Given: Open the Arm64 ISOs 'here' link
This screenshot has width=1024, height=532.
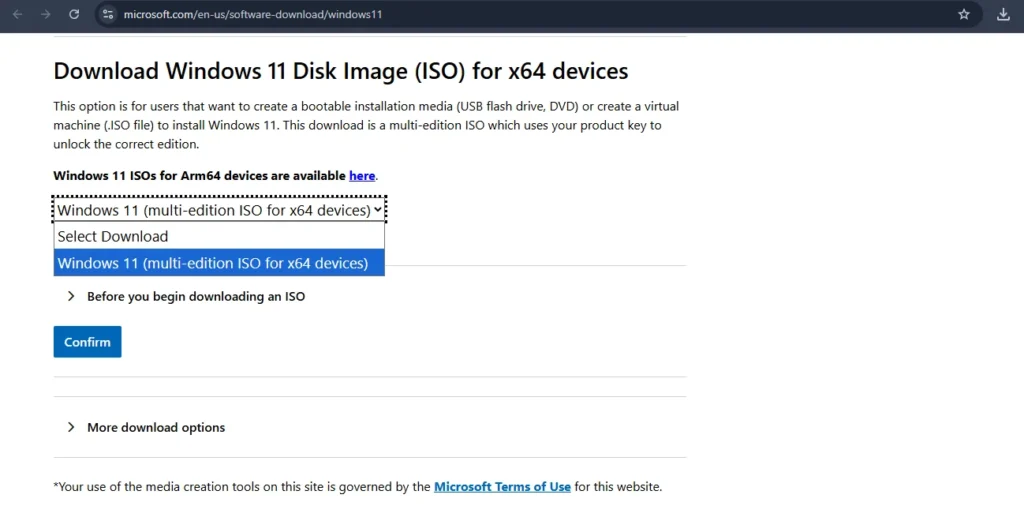Looking at the screenshot, I should click(362, 176).
